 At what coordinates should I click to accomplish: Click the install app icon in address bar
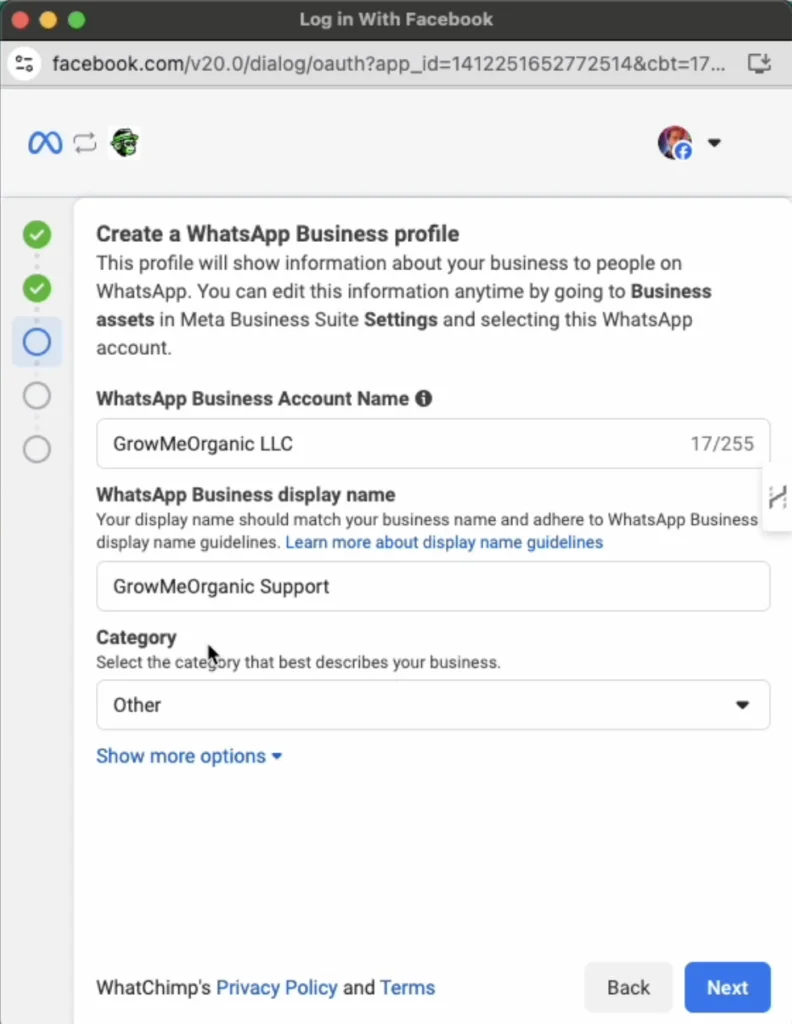pyautogui.click(x=759, y=63)
